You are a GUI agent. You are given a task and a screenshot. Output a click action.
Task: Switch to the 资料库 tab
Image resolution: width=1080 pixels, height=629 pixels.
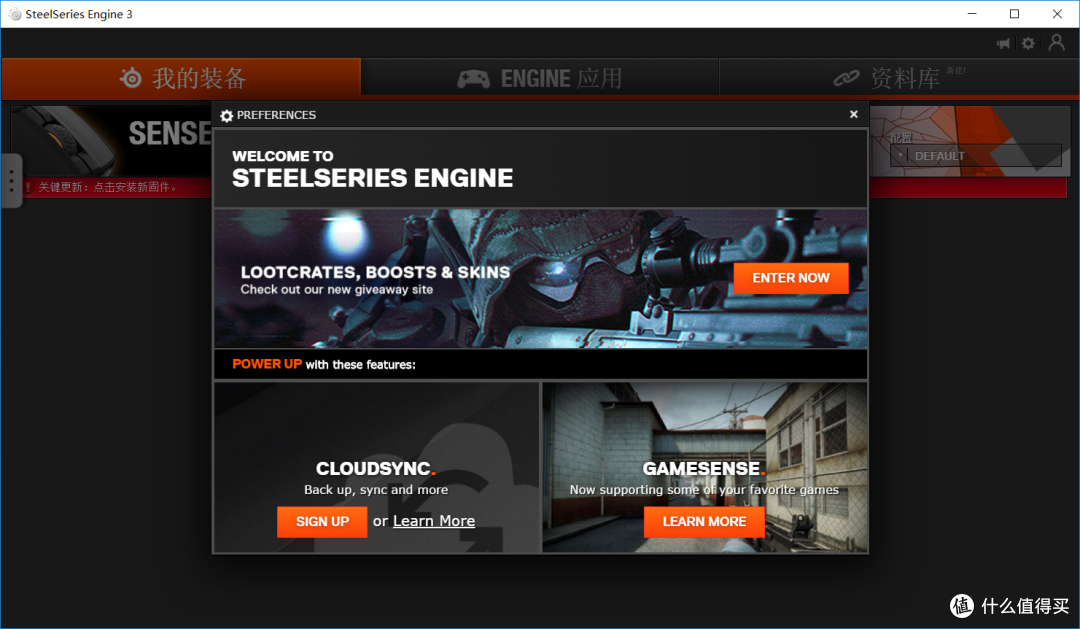(x=899, y=78)
